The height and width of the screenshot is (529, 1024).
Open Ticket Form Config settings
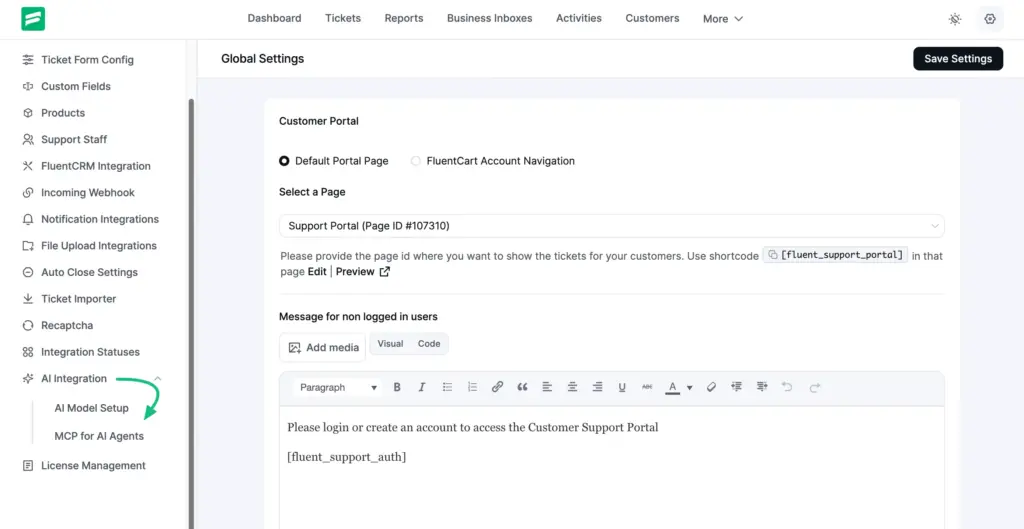click(87, 59)
